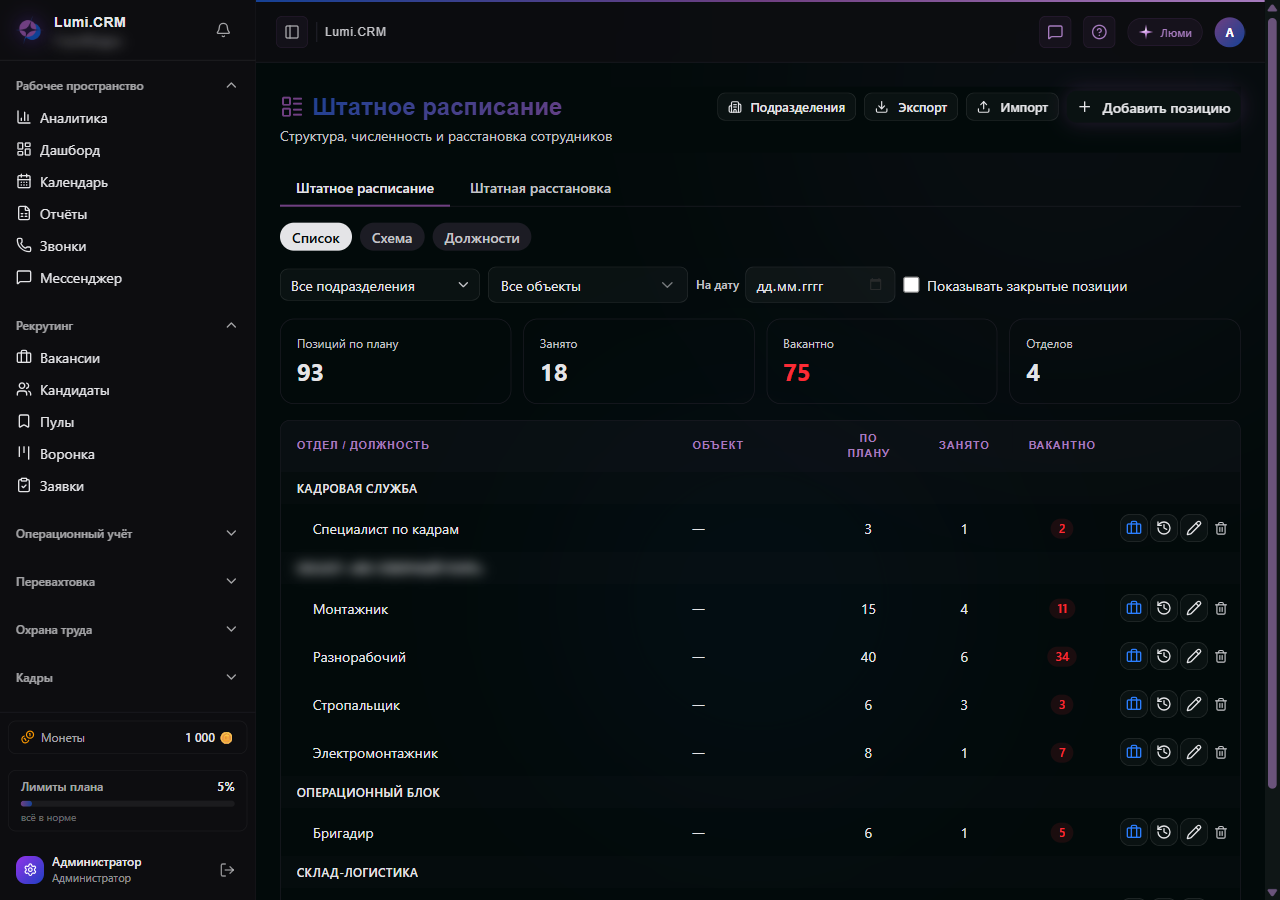Log out via exit icon near Администратор
The image size is (1280, 900).
pos(227,870)
